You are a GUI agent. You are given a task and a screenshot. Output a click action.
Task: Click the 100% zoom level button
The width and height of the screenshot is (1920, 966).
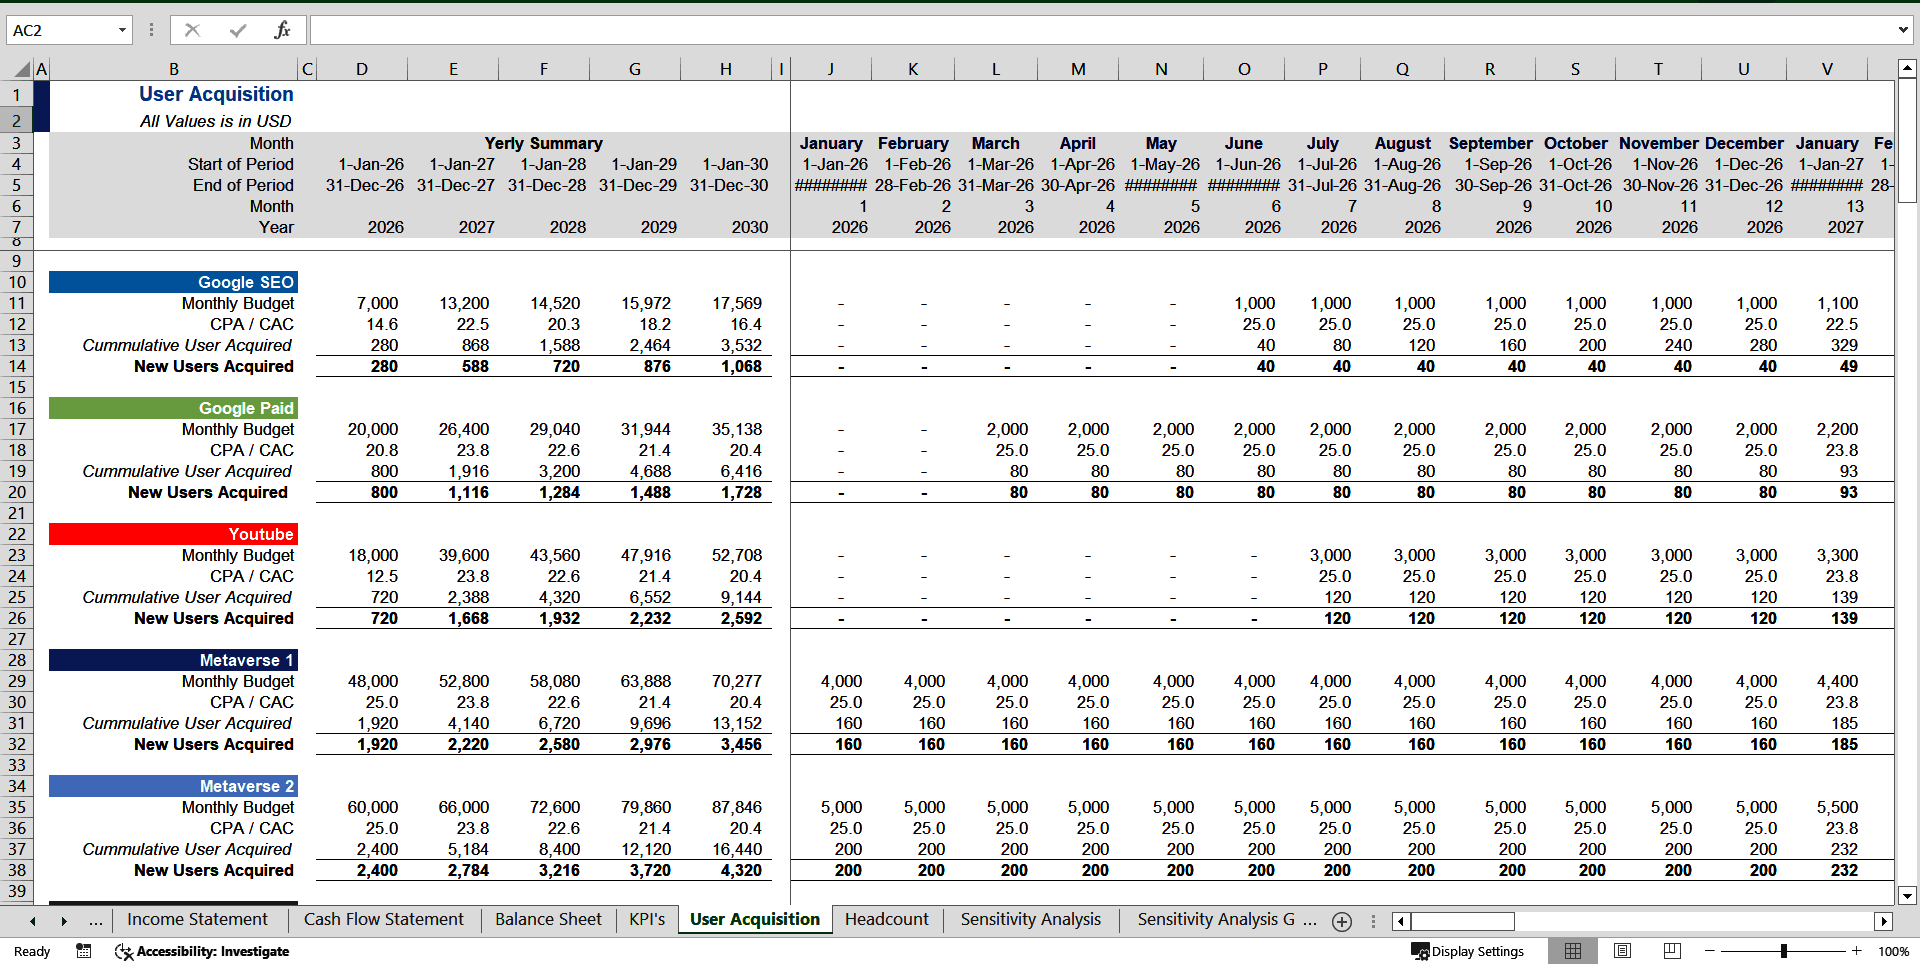[1893, 951]
